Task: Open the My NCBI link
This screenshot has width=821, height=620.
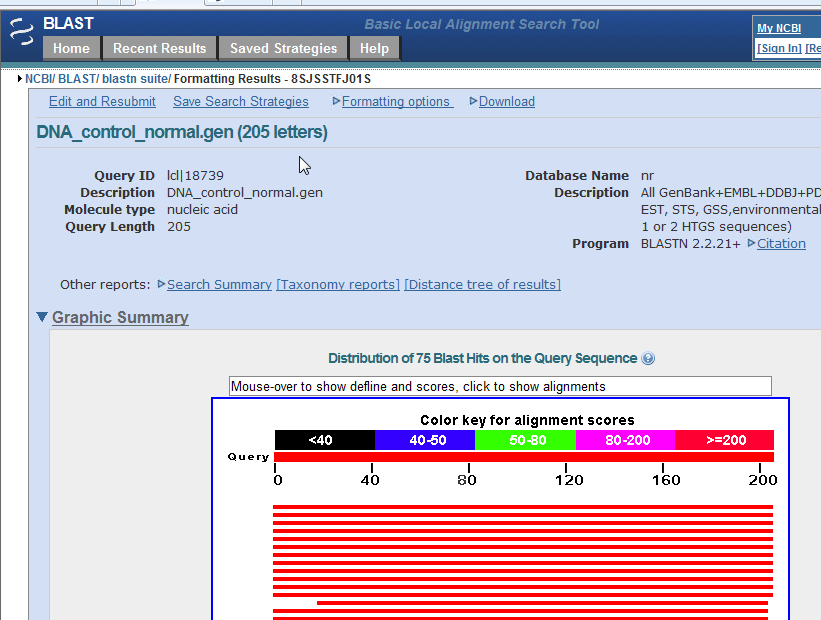Action: (779, 28)
